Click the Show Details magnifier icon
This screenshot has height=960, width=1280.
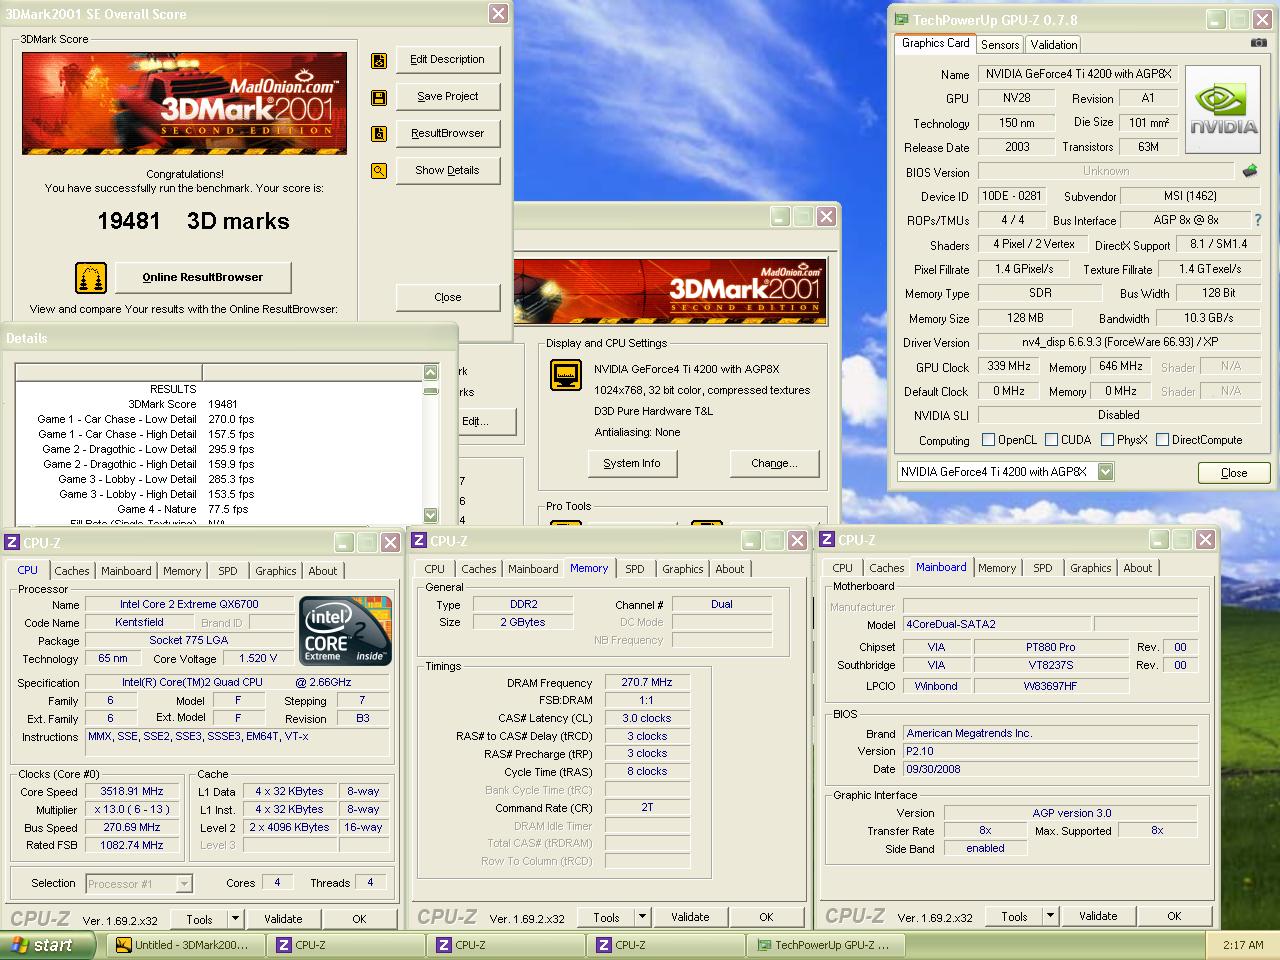pyautogui.click(x=379, y=171)
